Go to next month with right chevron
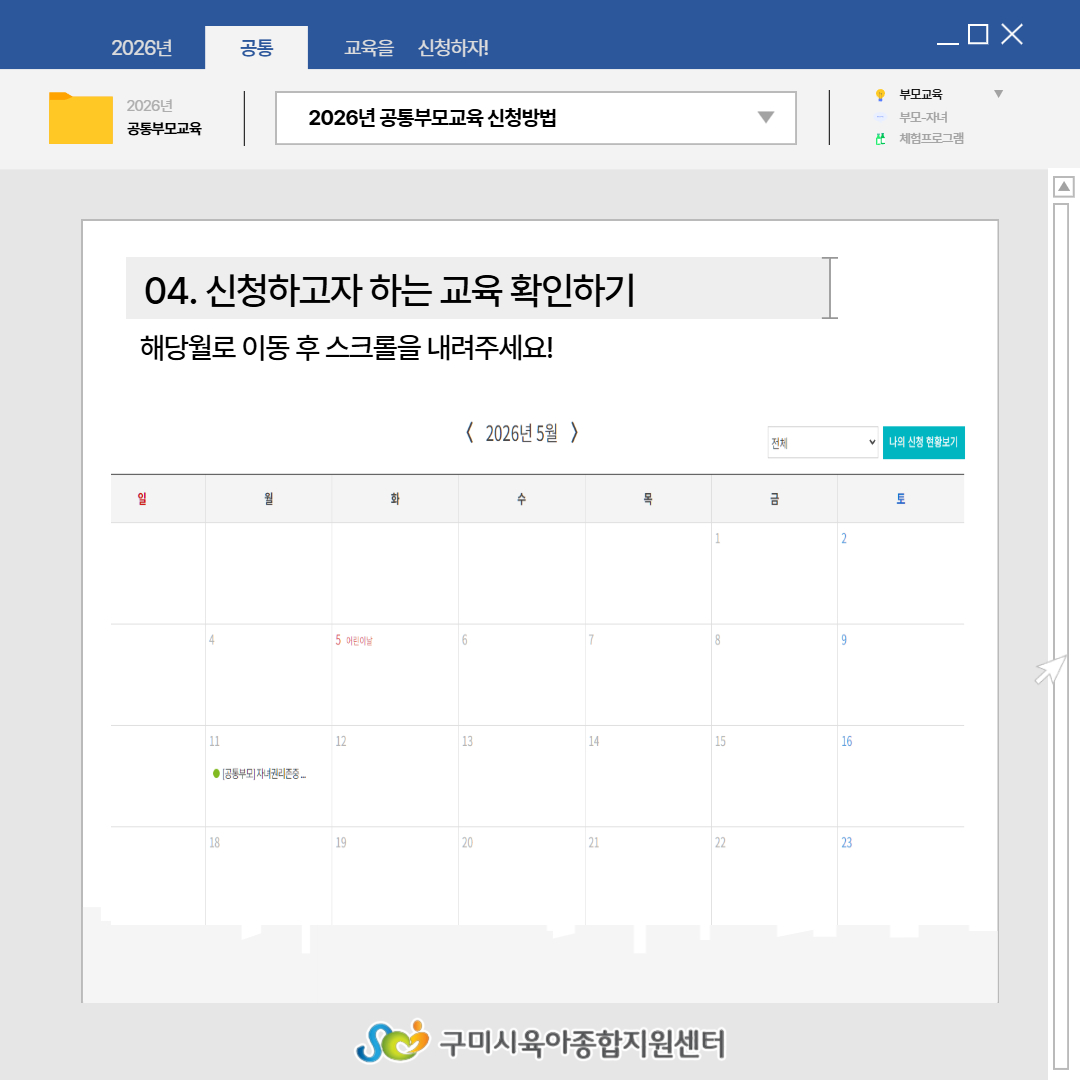Viewport: 1080px width, 1080px height. click(x=574, y=433)
